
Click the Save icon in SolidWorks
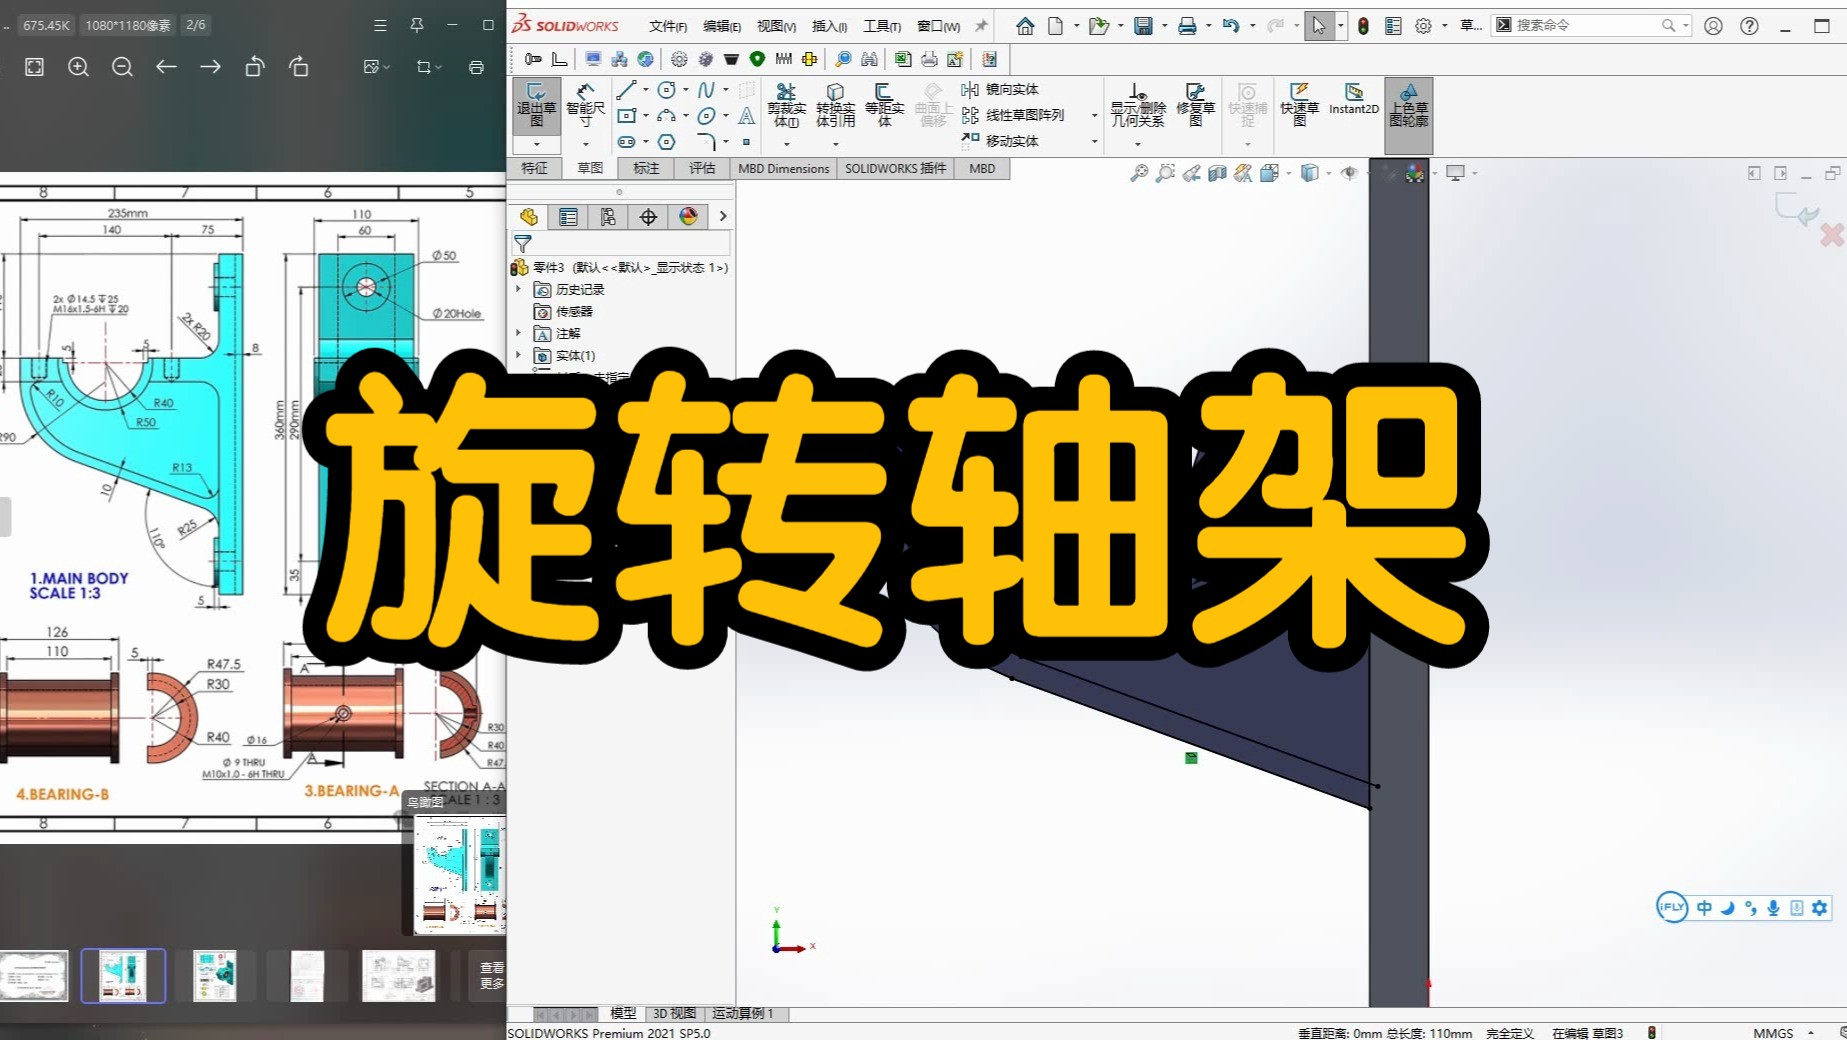pyautogui.click(x=1143, y=26)
